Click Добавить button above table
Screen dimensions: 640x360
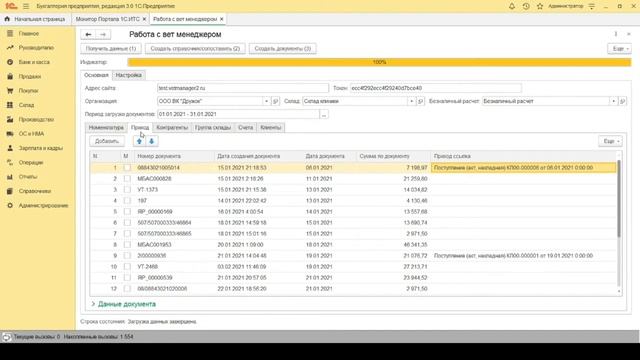coord(107,141)
